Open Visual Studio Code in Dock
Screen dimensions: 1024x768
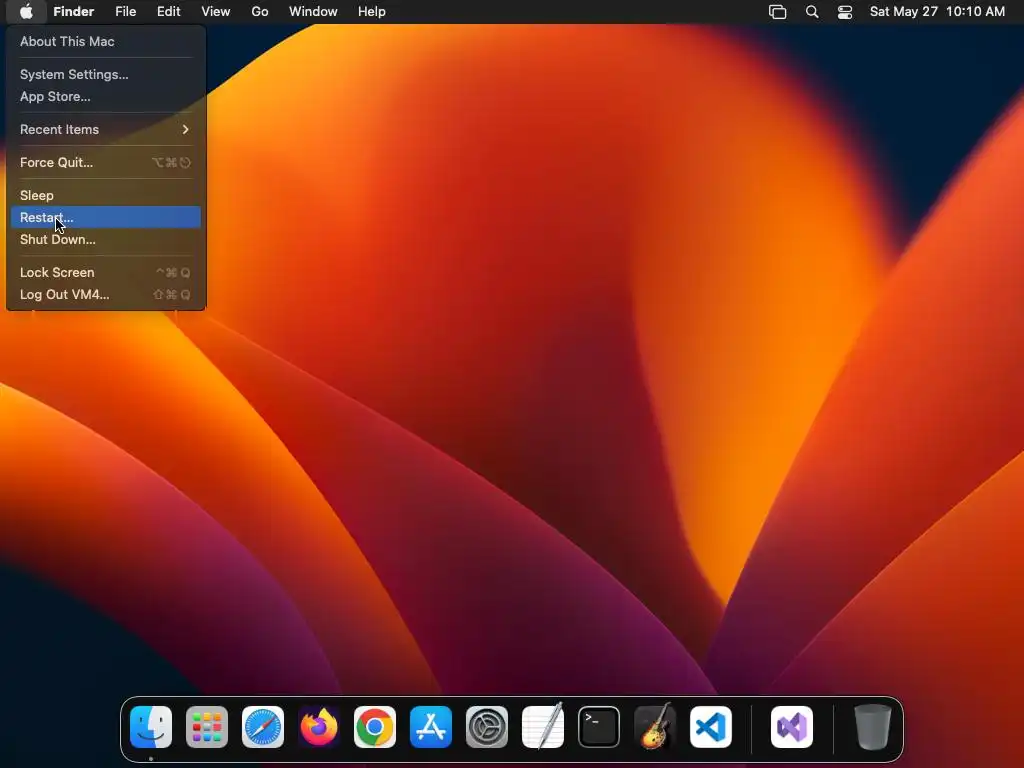(711, 727)
